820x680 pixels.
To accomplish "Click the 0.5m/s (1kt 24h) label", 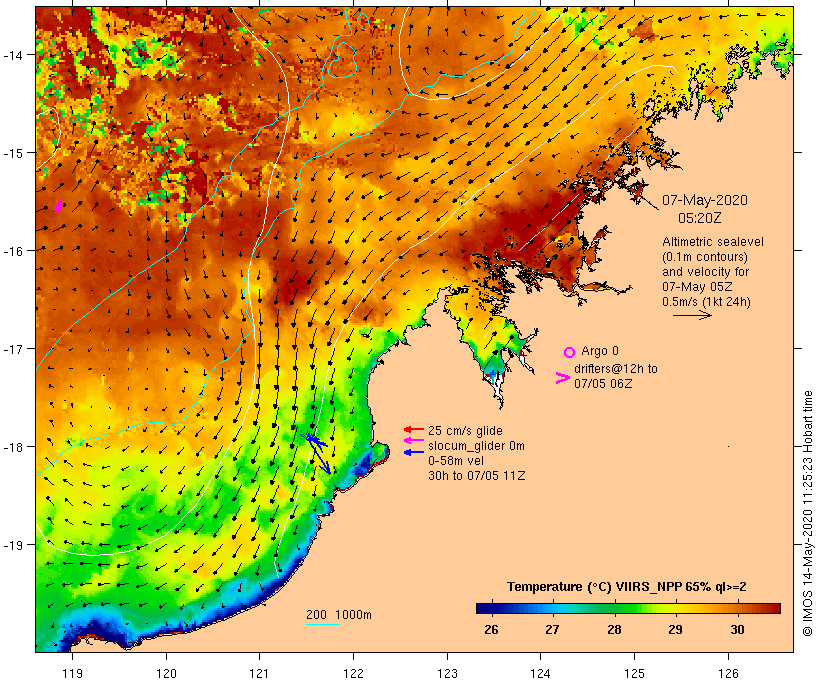I will click(706, 302).
